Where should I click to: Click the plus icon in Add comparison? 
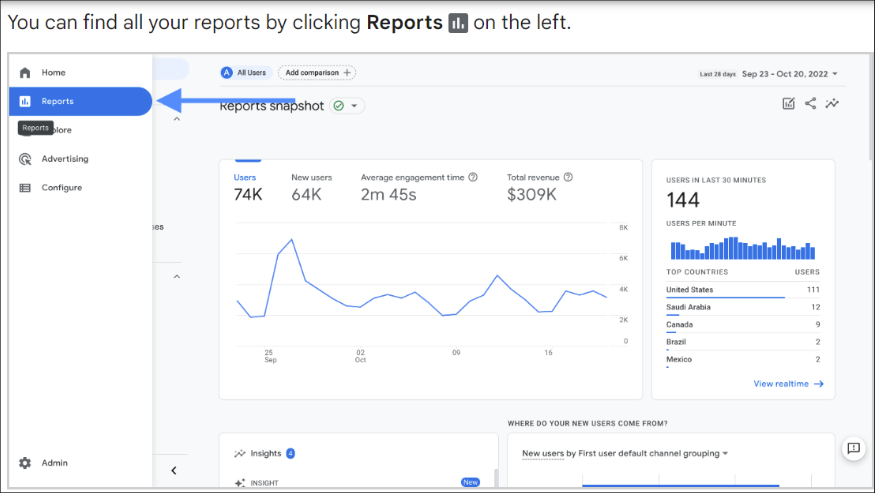347,73
